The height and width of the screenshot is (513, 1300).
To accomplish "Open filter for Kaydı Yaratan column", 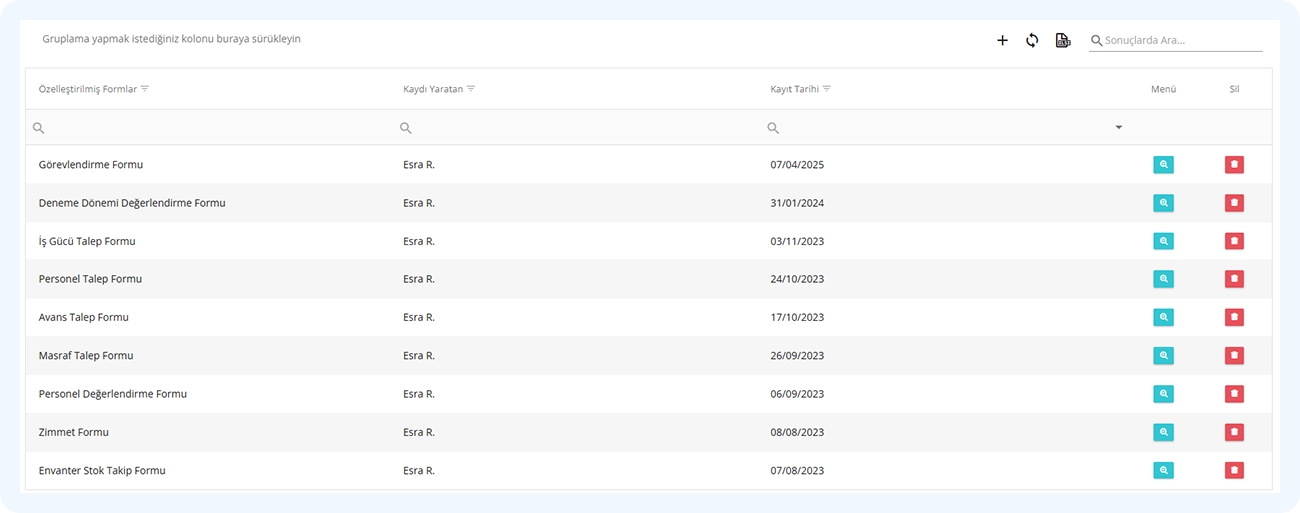I will pyautogui.click(x=471, y=89).
